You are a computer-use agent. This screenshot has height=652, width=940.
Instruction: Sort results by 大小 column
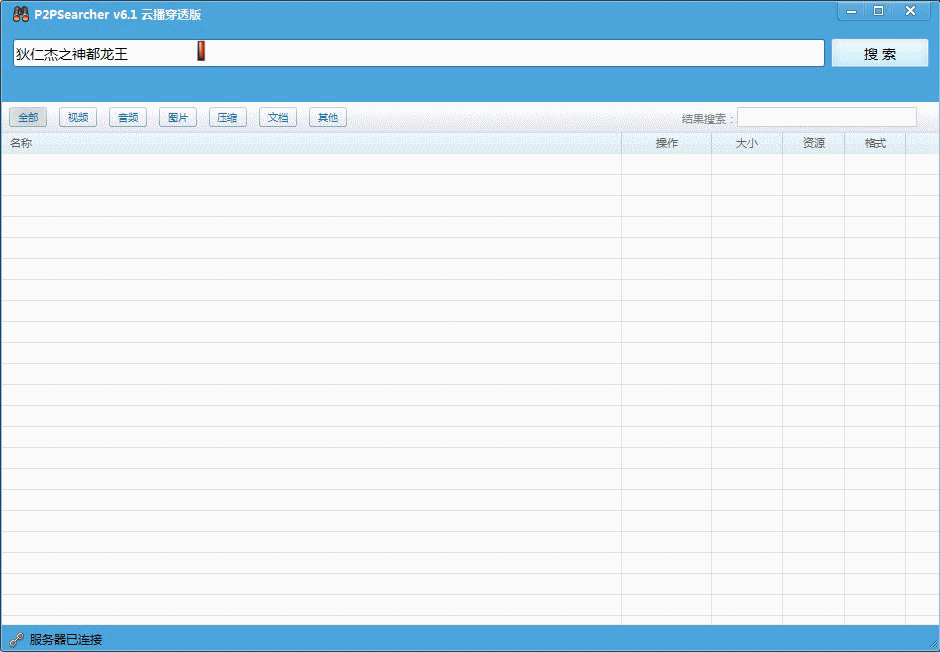tap(746, 143)
